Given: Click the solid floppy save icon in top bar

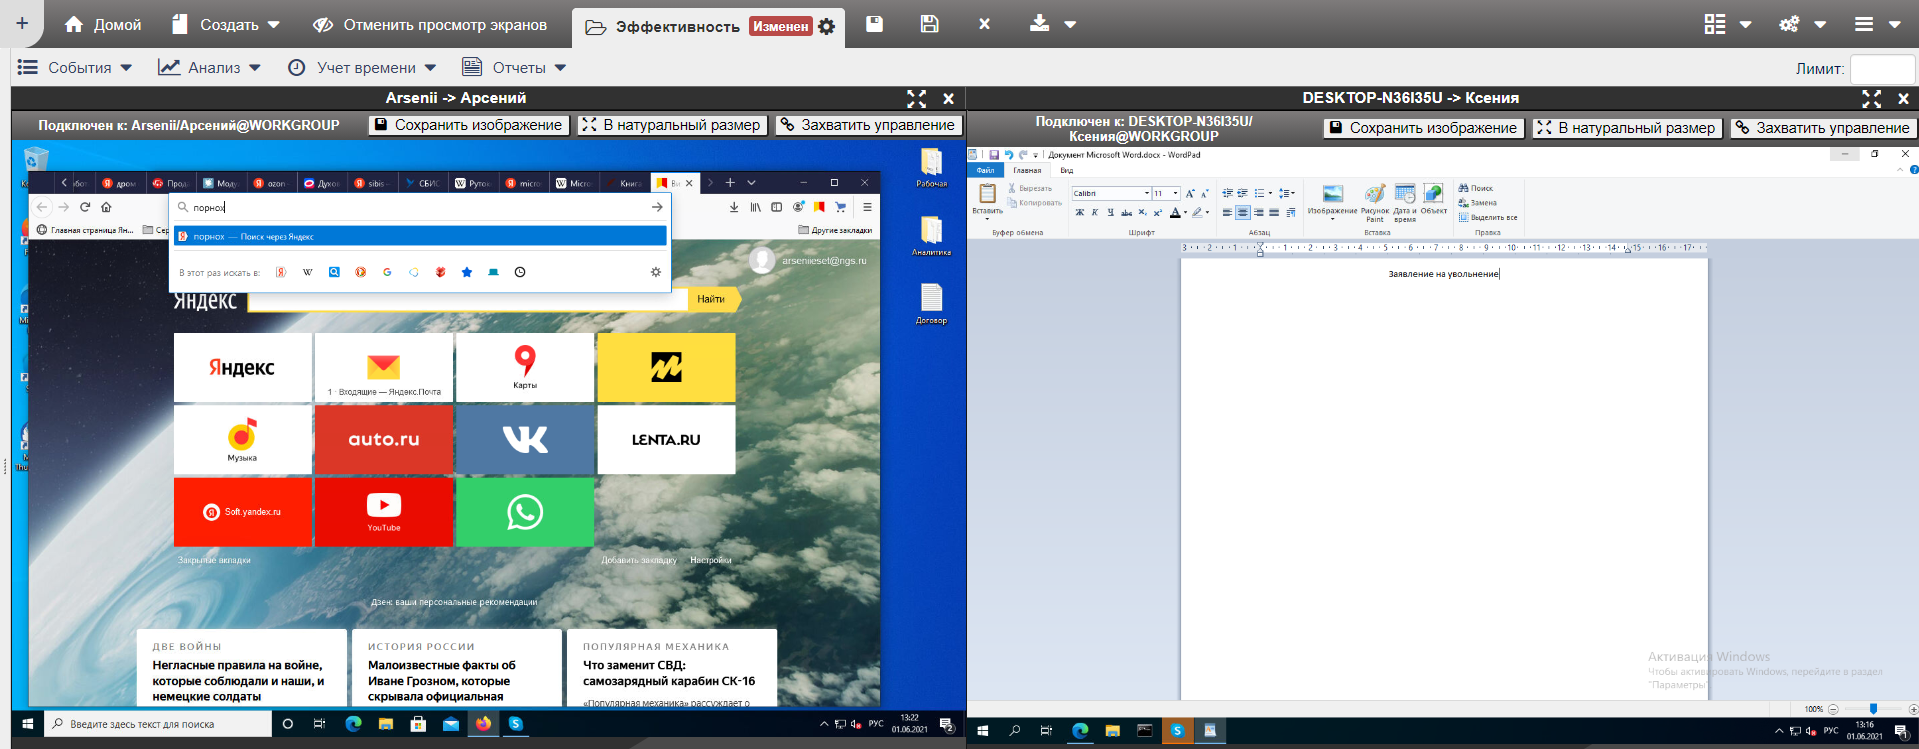Looking at the screenshot, I should tap(874, 24).
